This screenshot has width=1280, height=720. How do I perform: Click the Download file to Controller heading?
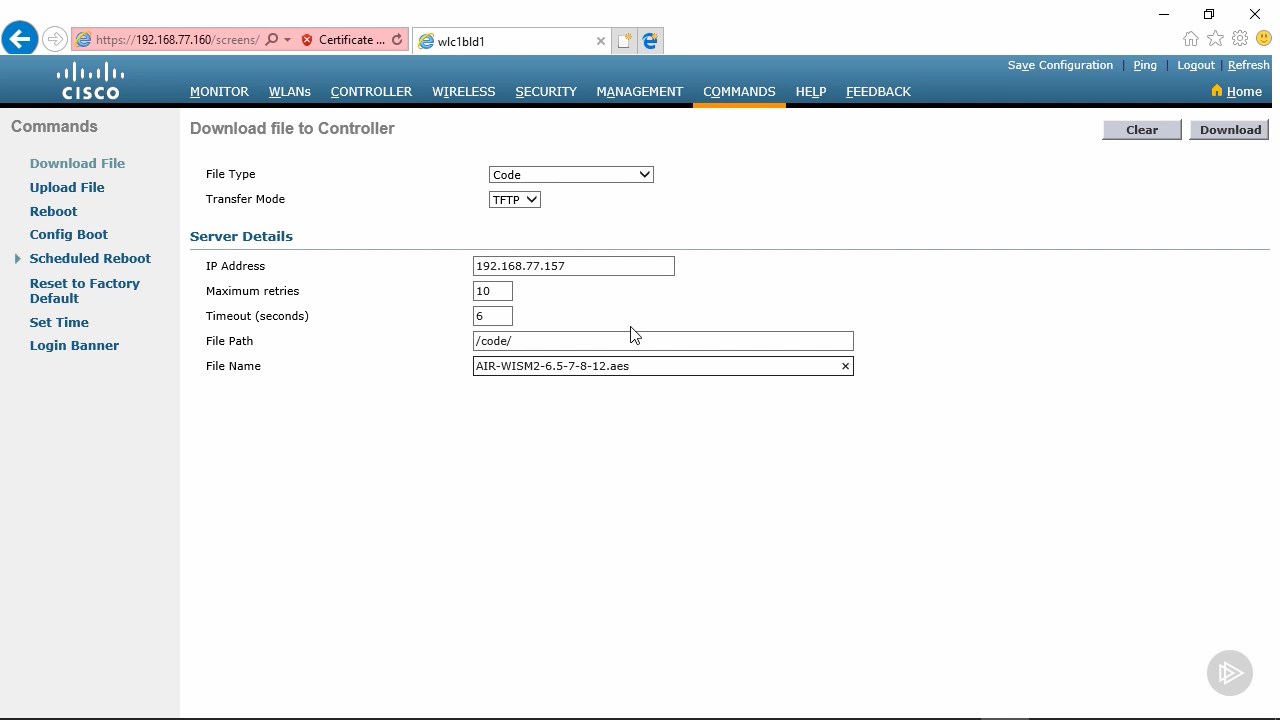(x=292, y=128)
